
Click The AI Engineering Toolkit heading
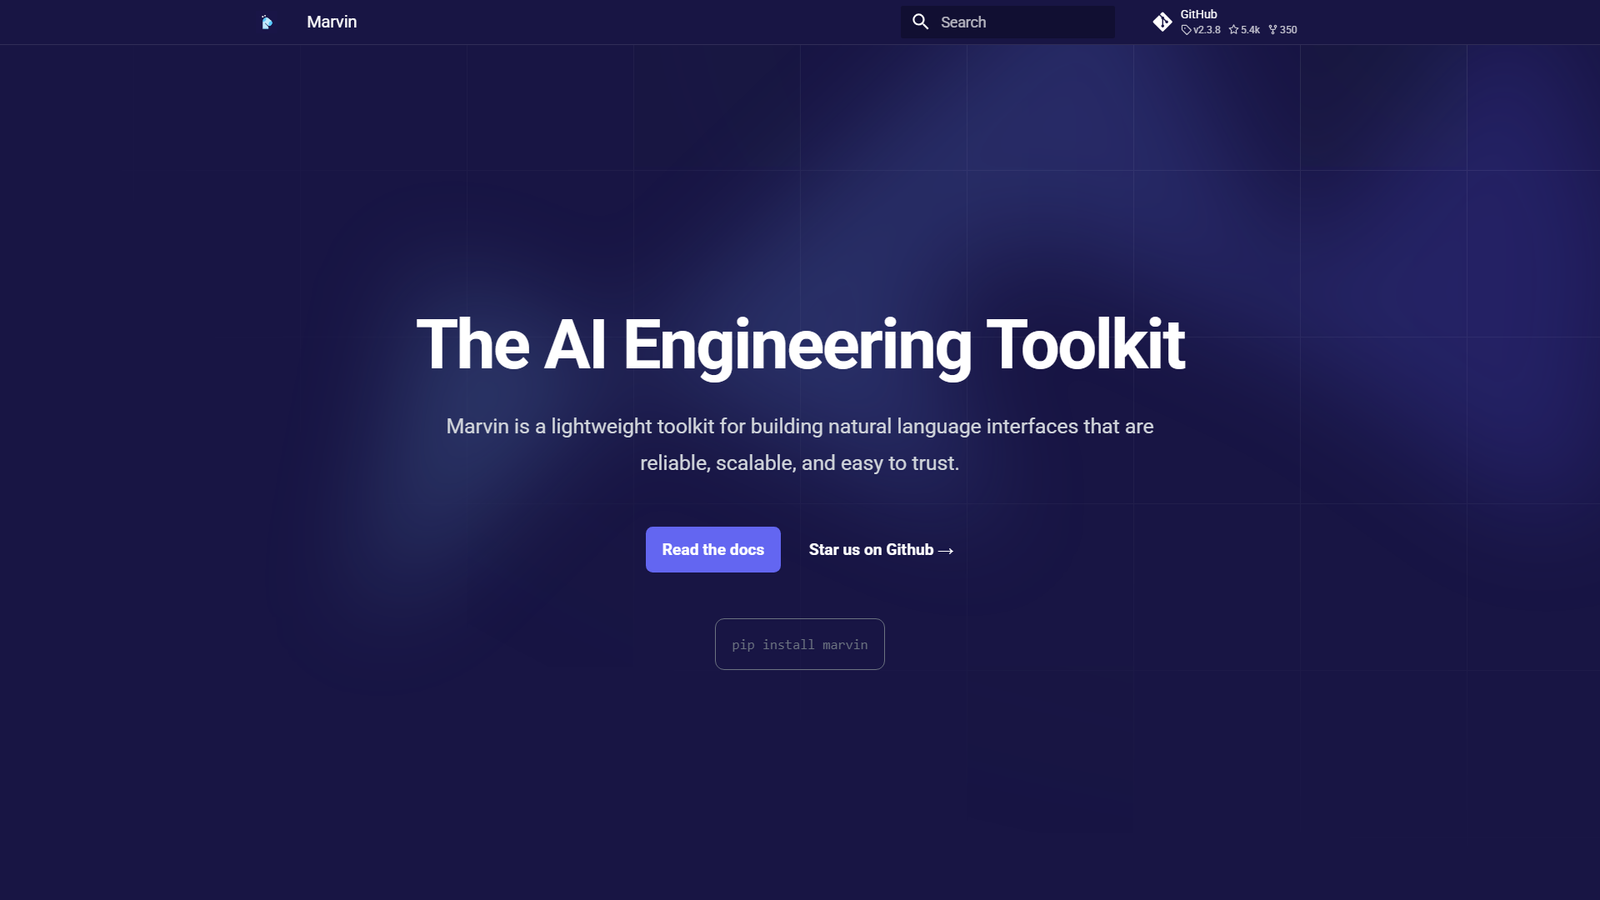click(x=800, y=345)
